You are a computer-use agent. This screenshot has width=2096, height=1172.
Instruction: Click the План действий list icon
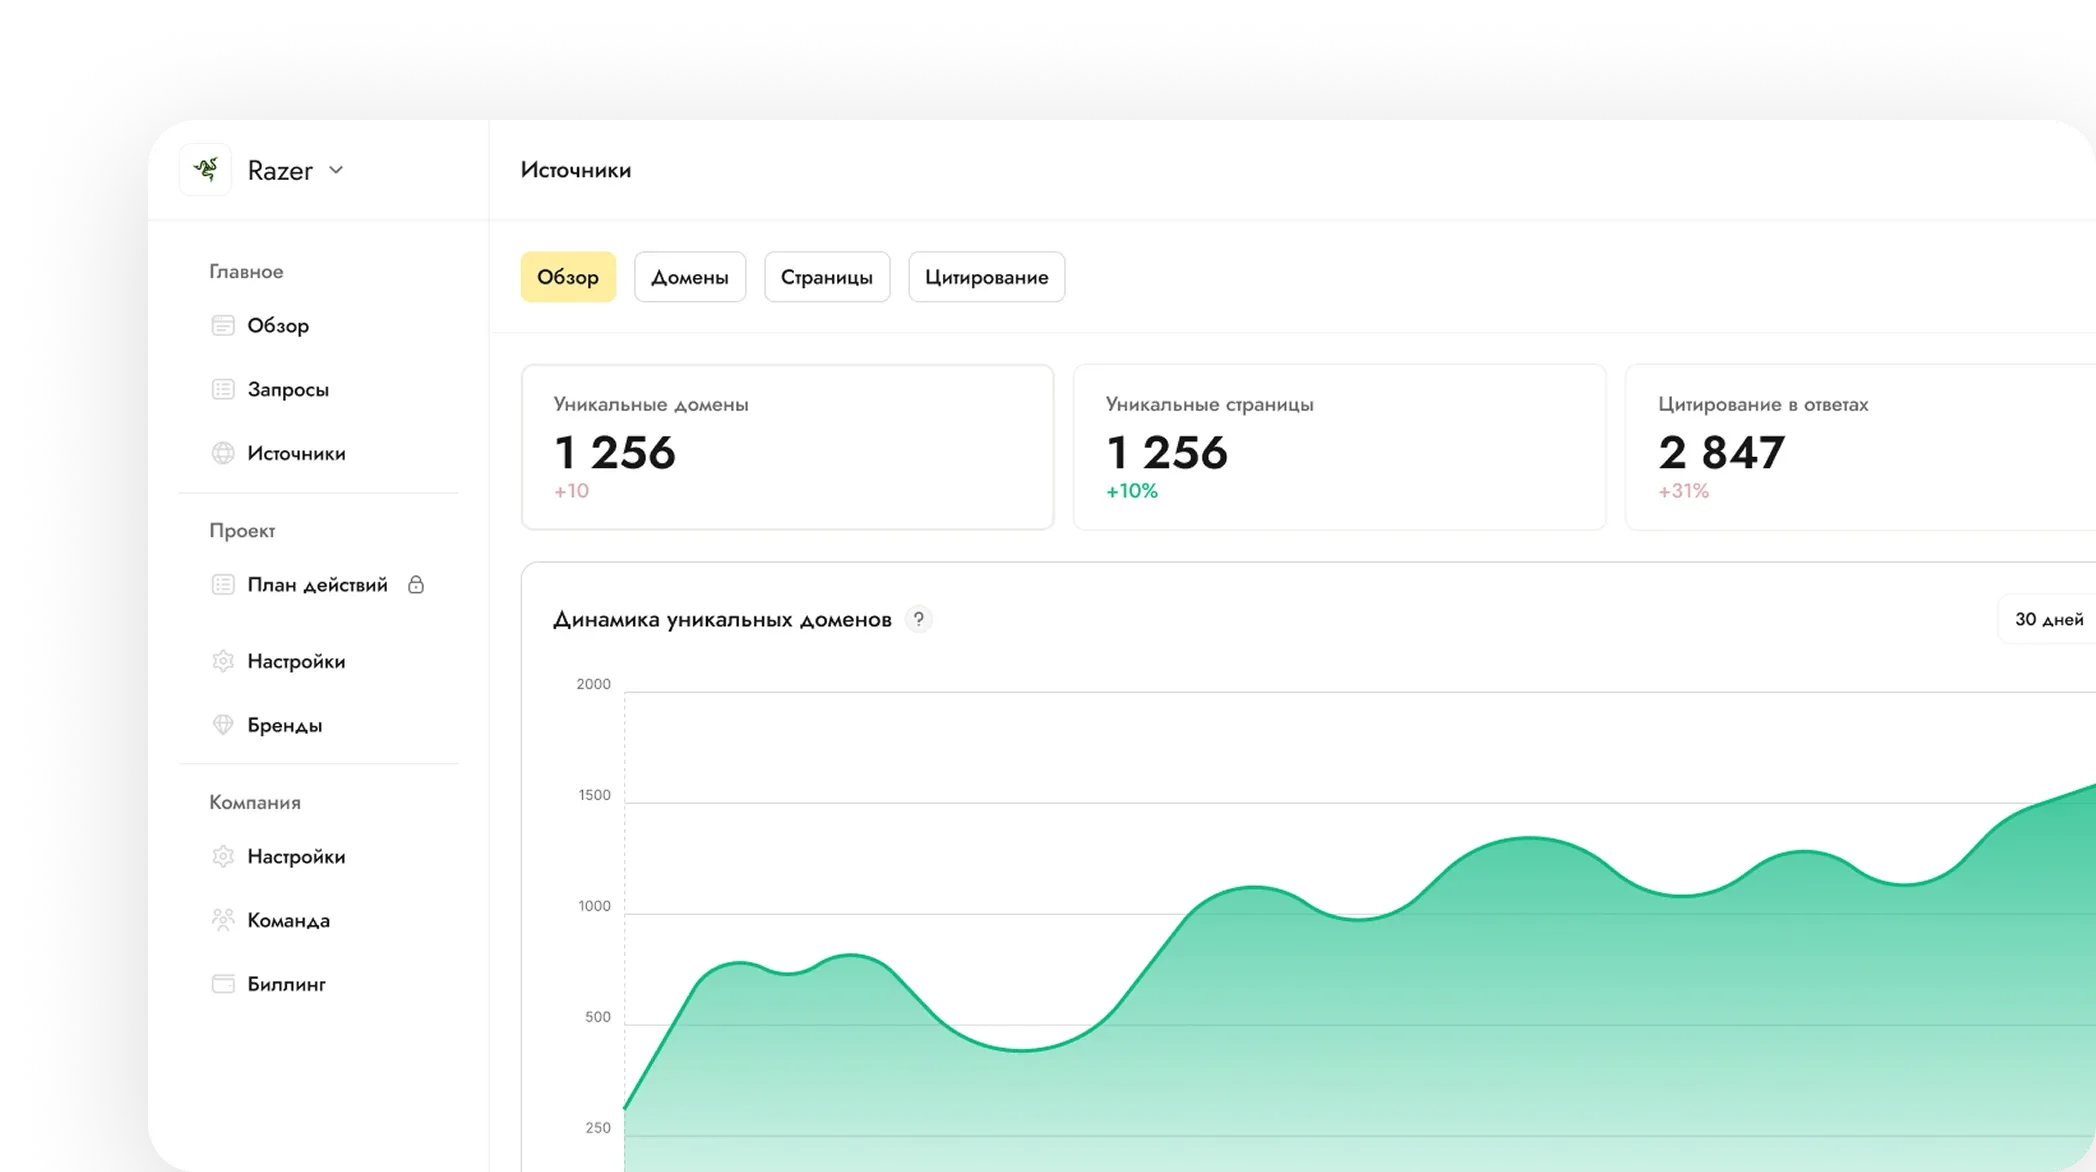pos(223,585)
